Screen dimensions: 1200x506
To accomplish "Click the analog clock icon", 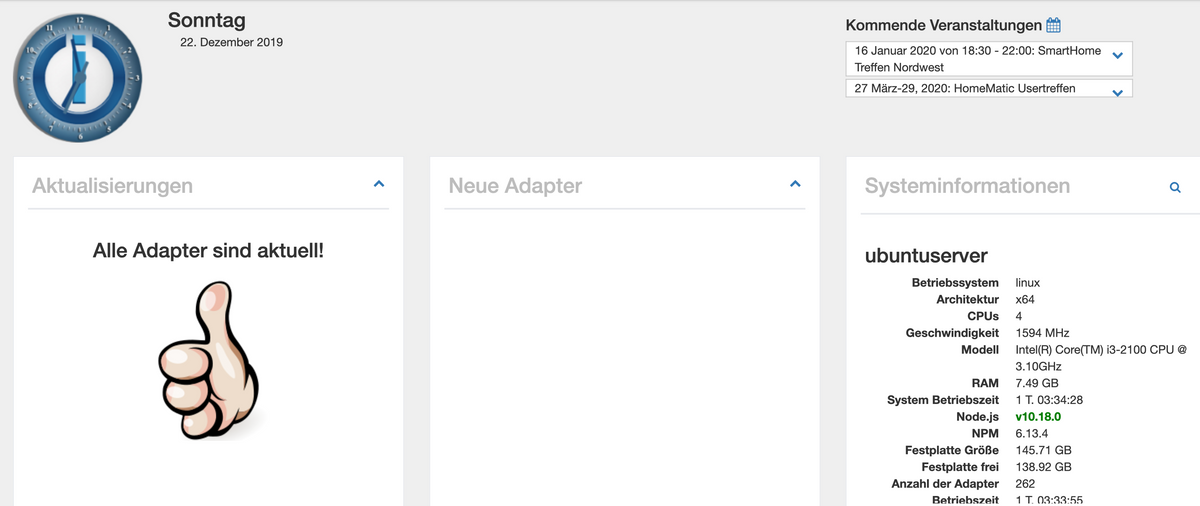I will coord(77,78).
